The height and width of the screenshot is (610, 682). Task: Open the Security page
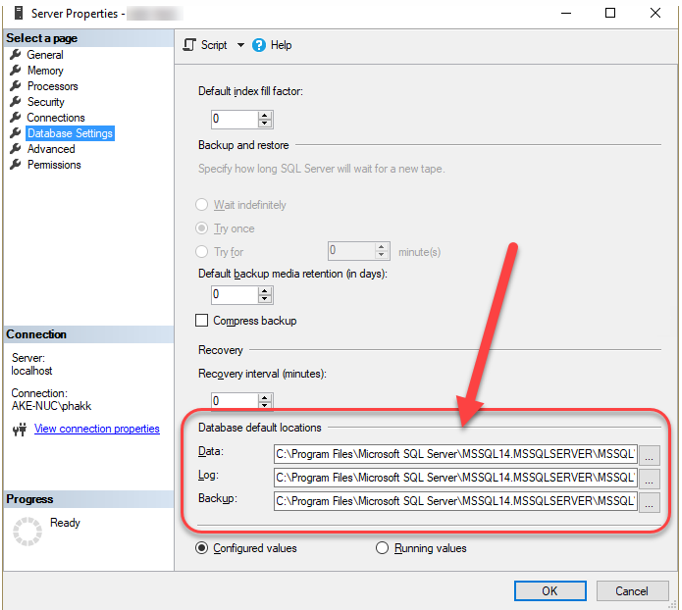point(46,102)
